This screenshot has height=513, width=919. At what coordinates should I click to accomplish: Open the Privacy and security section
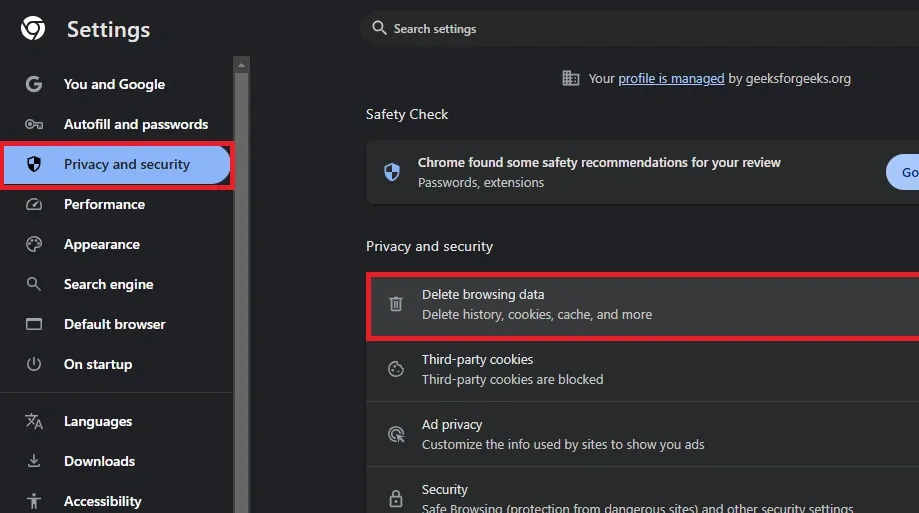click(x=126, y=165)
